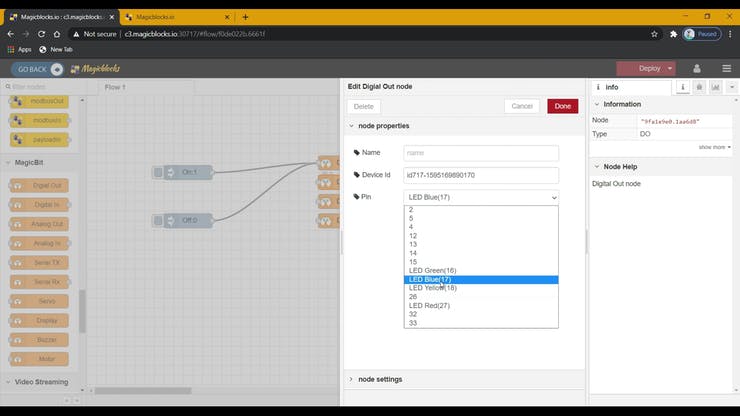The height and width of the screenshot is (416, 740).
Task: Open the debug bug sidebar icon
Action: [699, 87]
